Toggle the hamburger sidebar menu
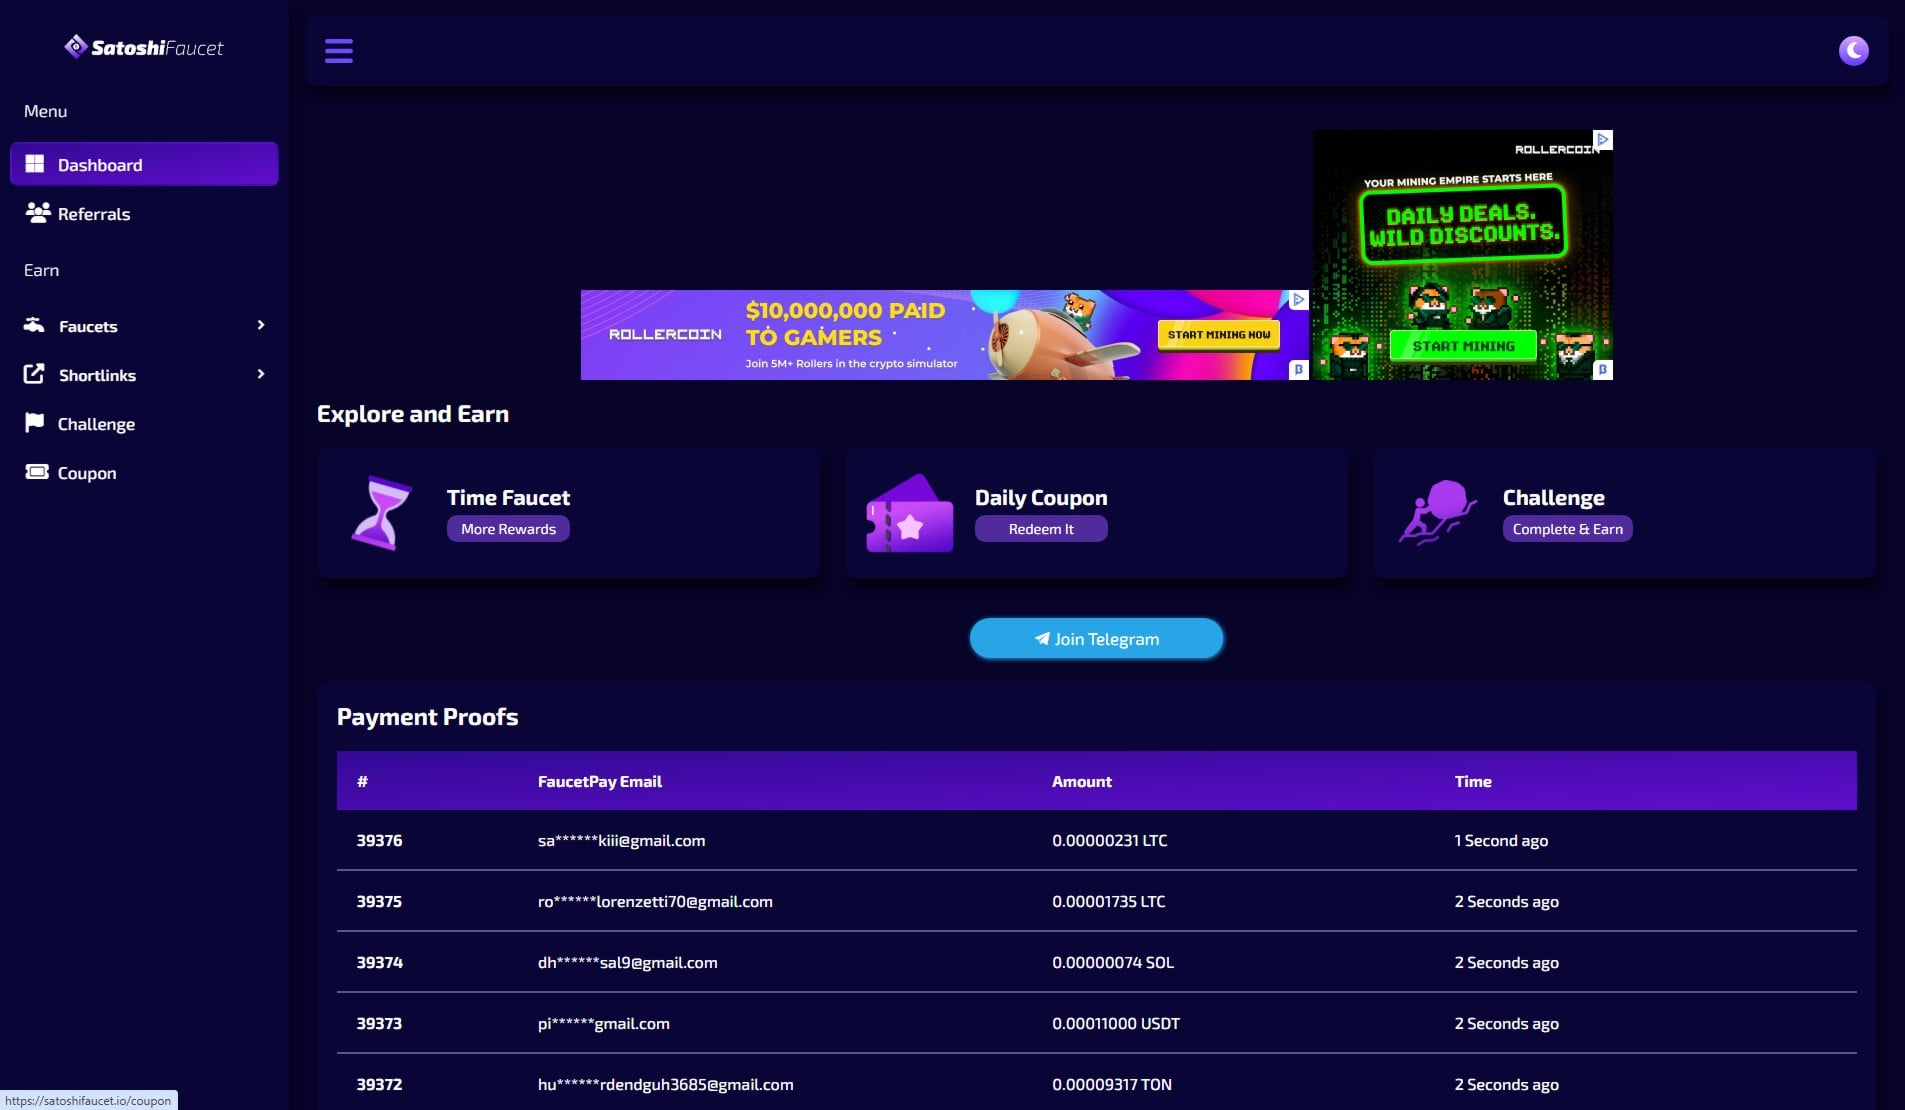The height and width of the screenshot is (1110, 1905). [338, 50]
